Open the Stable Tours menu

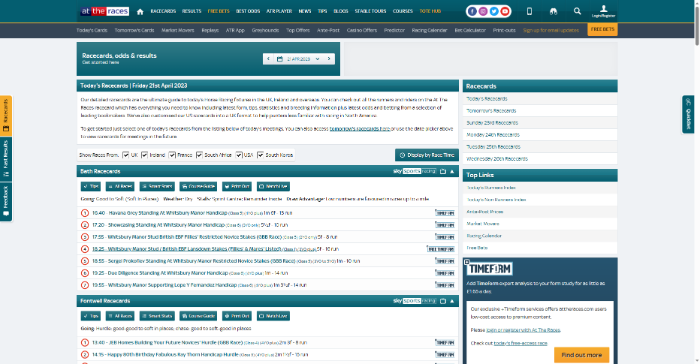pyautogui.click(x=371, y=11)
